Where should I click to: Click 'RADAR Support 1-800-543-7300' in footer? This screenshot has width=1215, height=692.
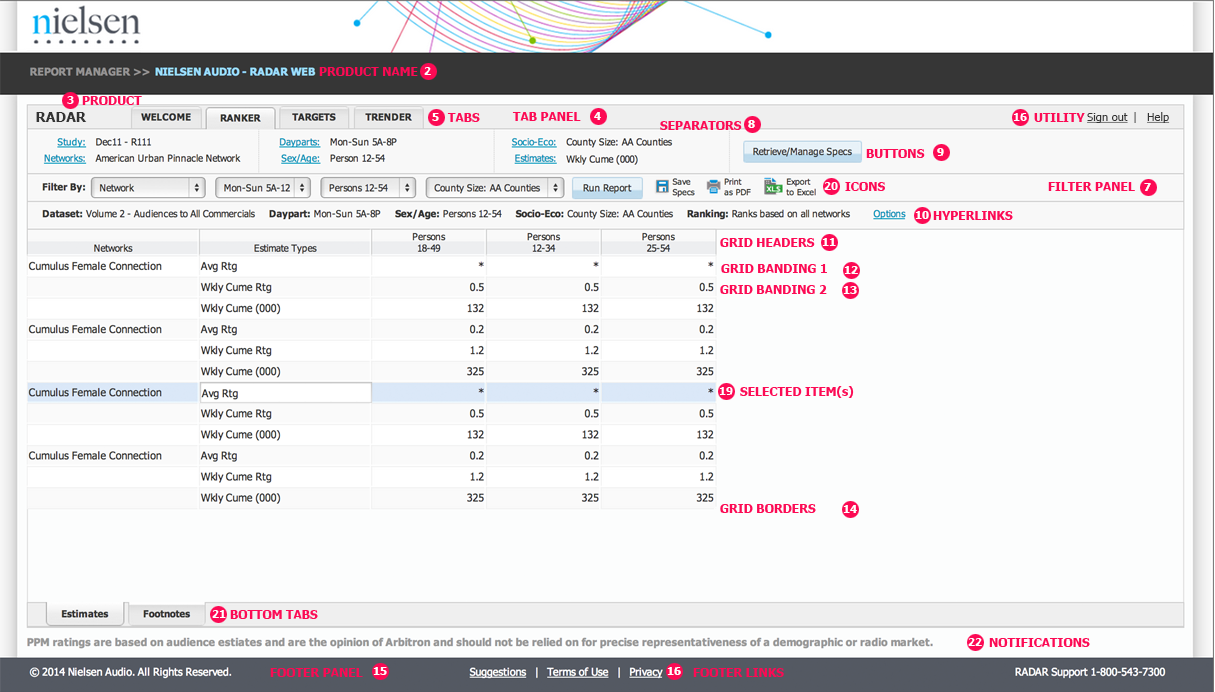tap(1090, 672)
